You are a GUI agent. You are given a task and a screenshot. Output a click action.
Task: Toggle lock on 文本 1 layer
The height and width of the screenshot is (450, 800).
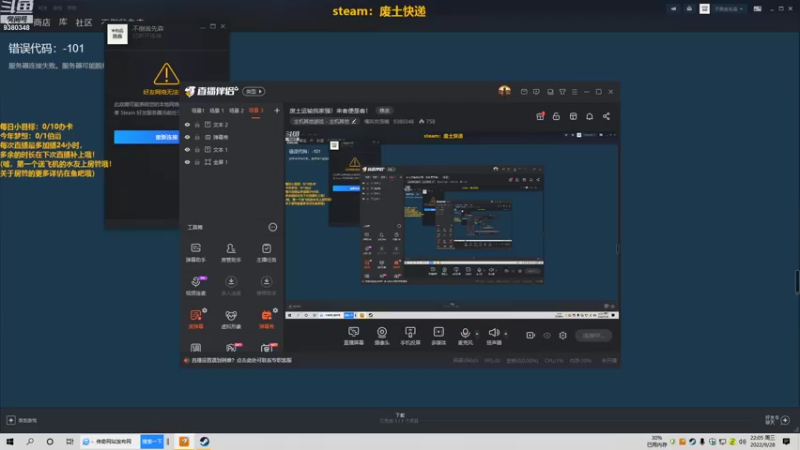[197, 149]
